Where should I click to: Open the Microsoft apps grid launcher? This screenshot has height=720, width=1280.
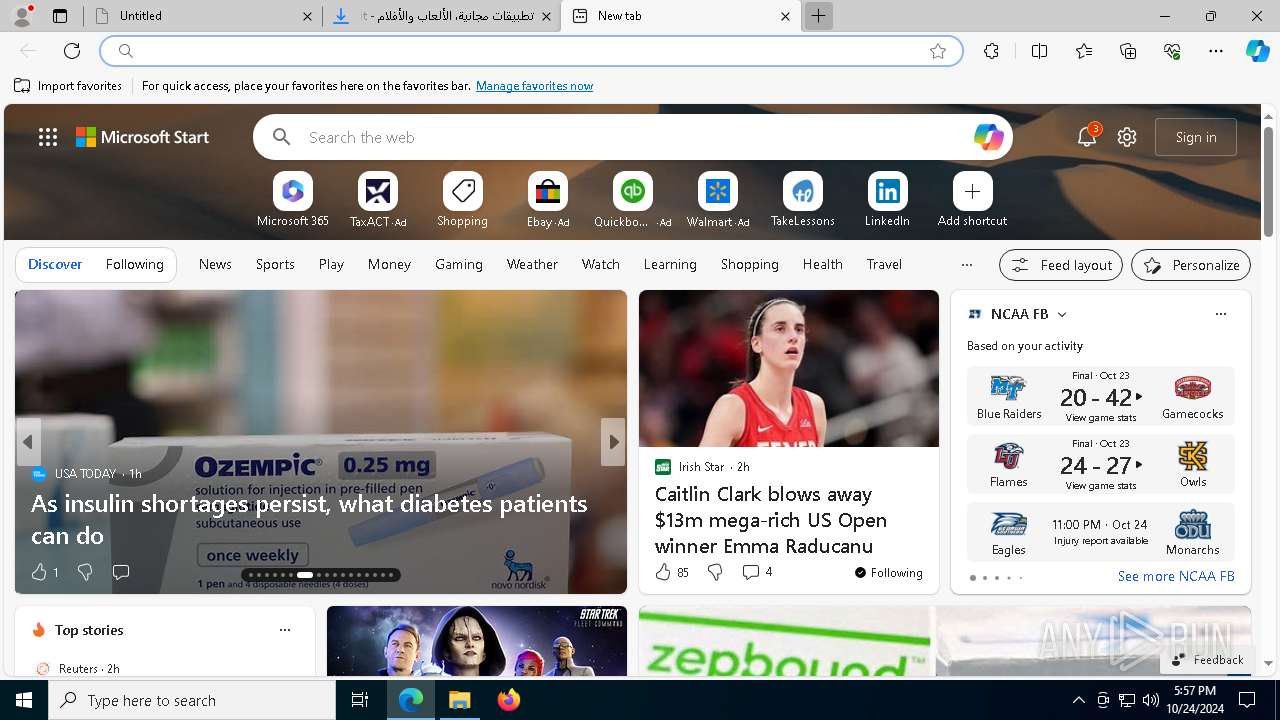pos(48,137)
